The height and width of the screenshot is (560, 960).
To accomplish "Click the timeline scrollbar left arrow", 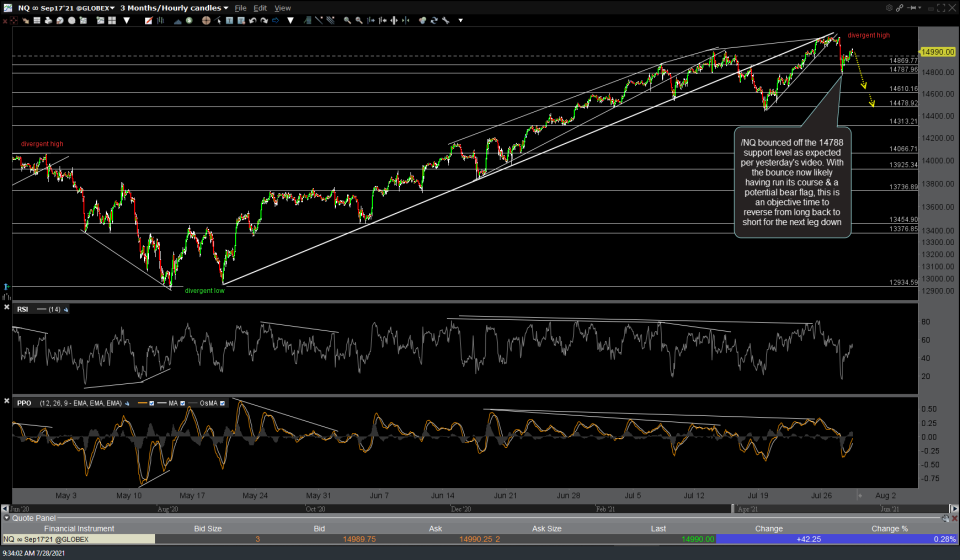I will [x=5, y=509].
